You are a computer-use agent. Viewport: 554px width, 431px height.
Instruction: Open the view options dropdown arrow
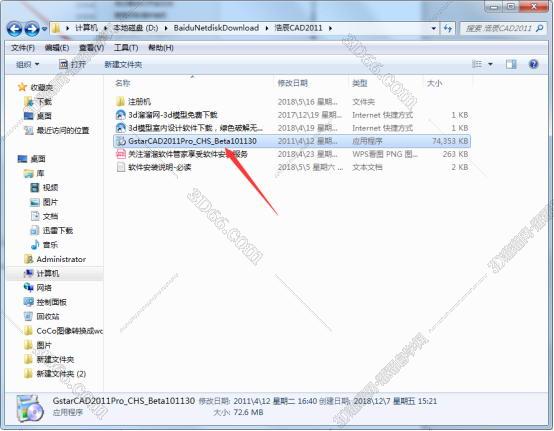pos(490,64)
